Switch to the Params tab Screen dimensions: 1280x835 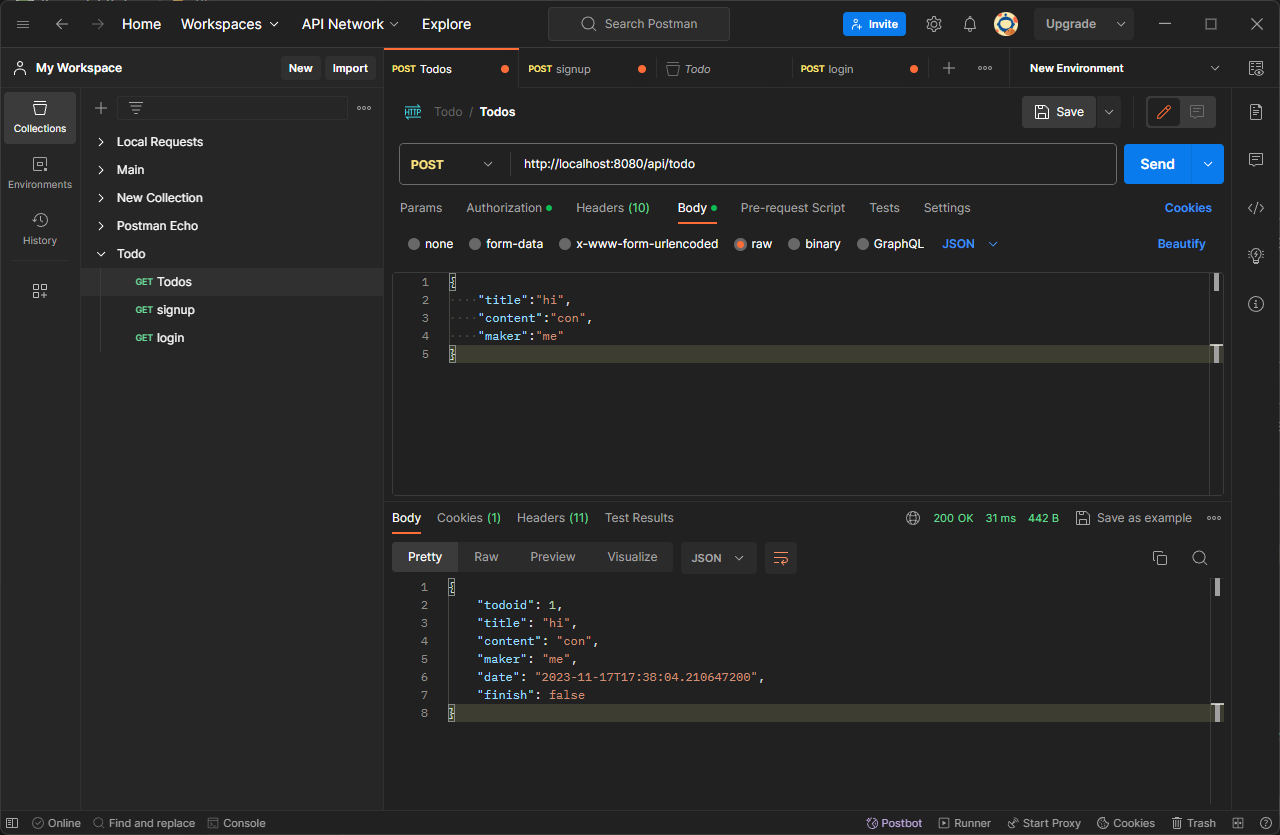pyautogui.click(x=421, y=208)
